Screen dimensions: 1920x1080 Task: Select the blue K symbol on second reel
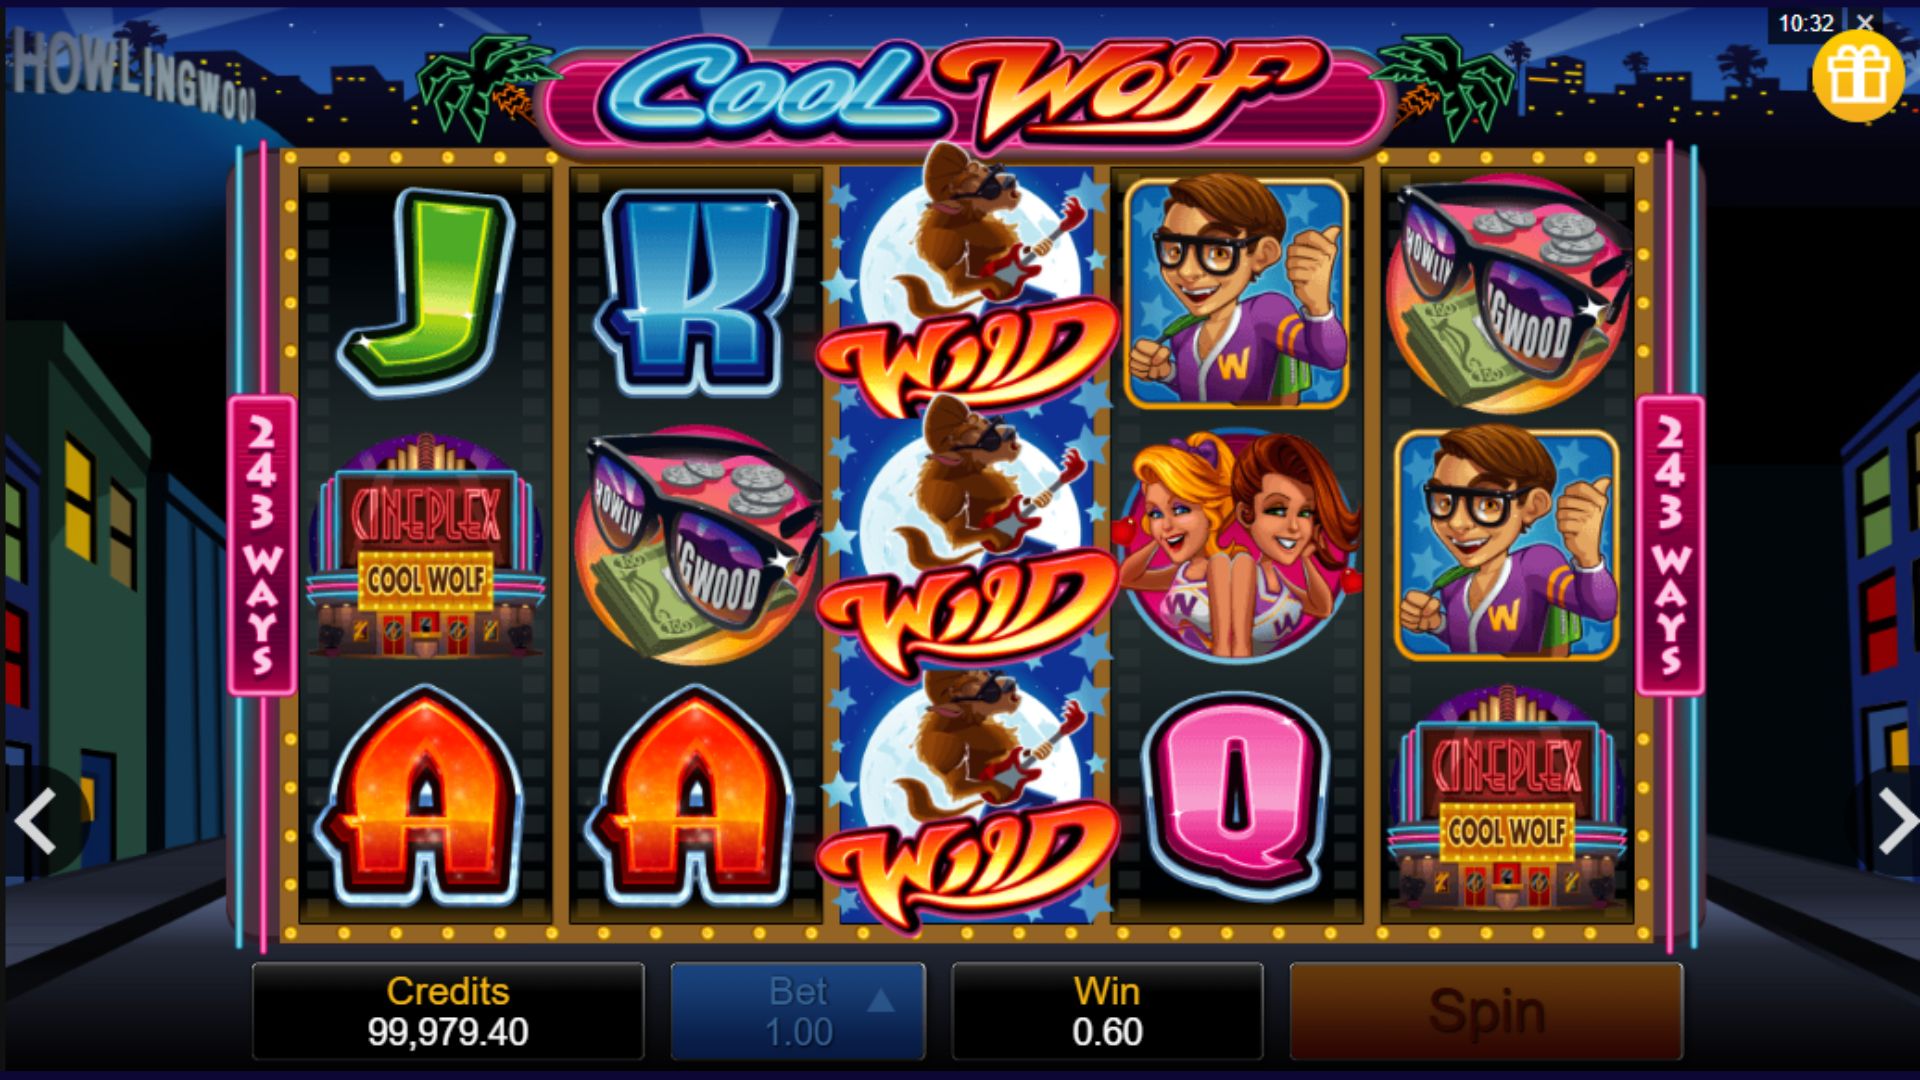[695, 290]
